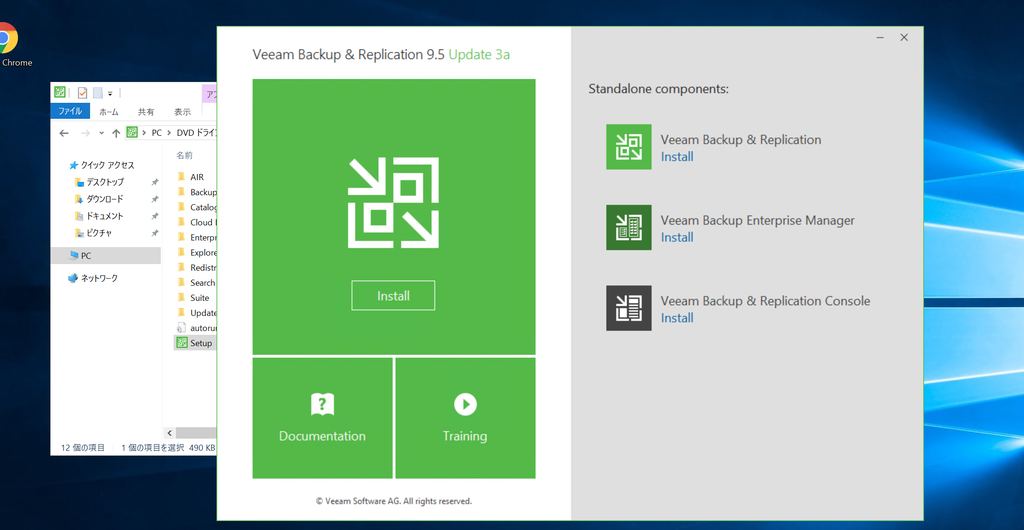Go up one folder with Explorer's up arrow
The height and width of the screenshot is (530, 1024).
(116, 133)
